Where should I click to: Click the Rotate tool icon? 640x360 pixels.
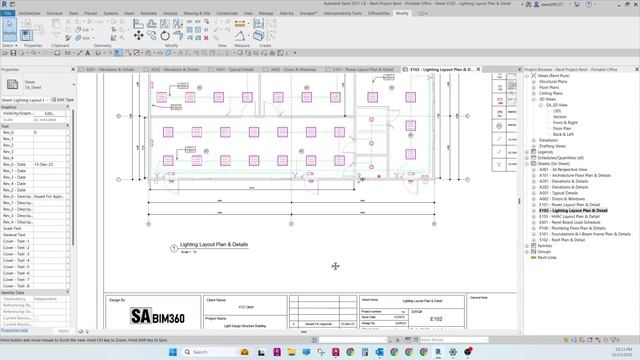coord(165,36)
